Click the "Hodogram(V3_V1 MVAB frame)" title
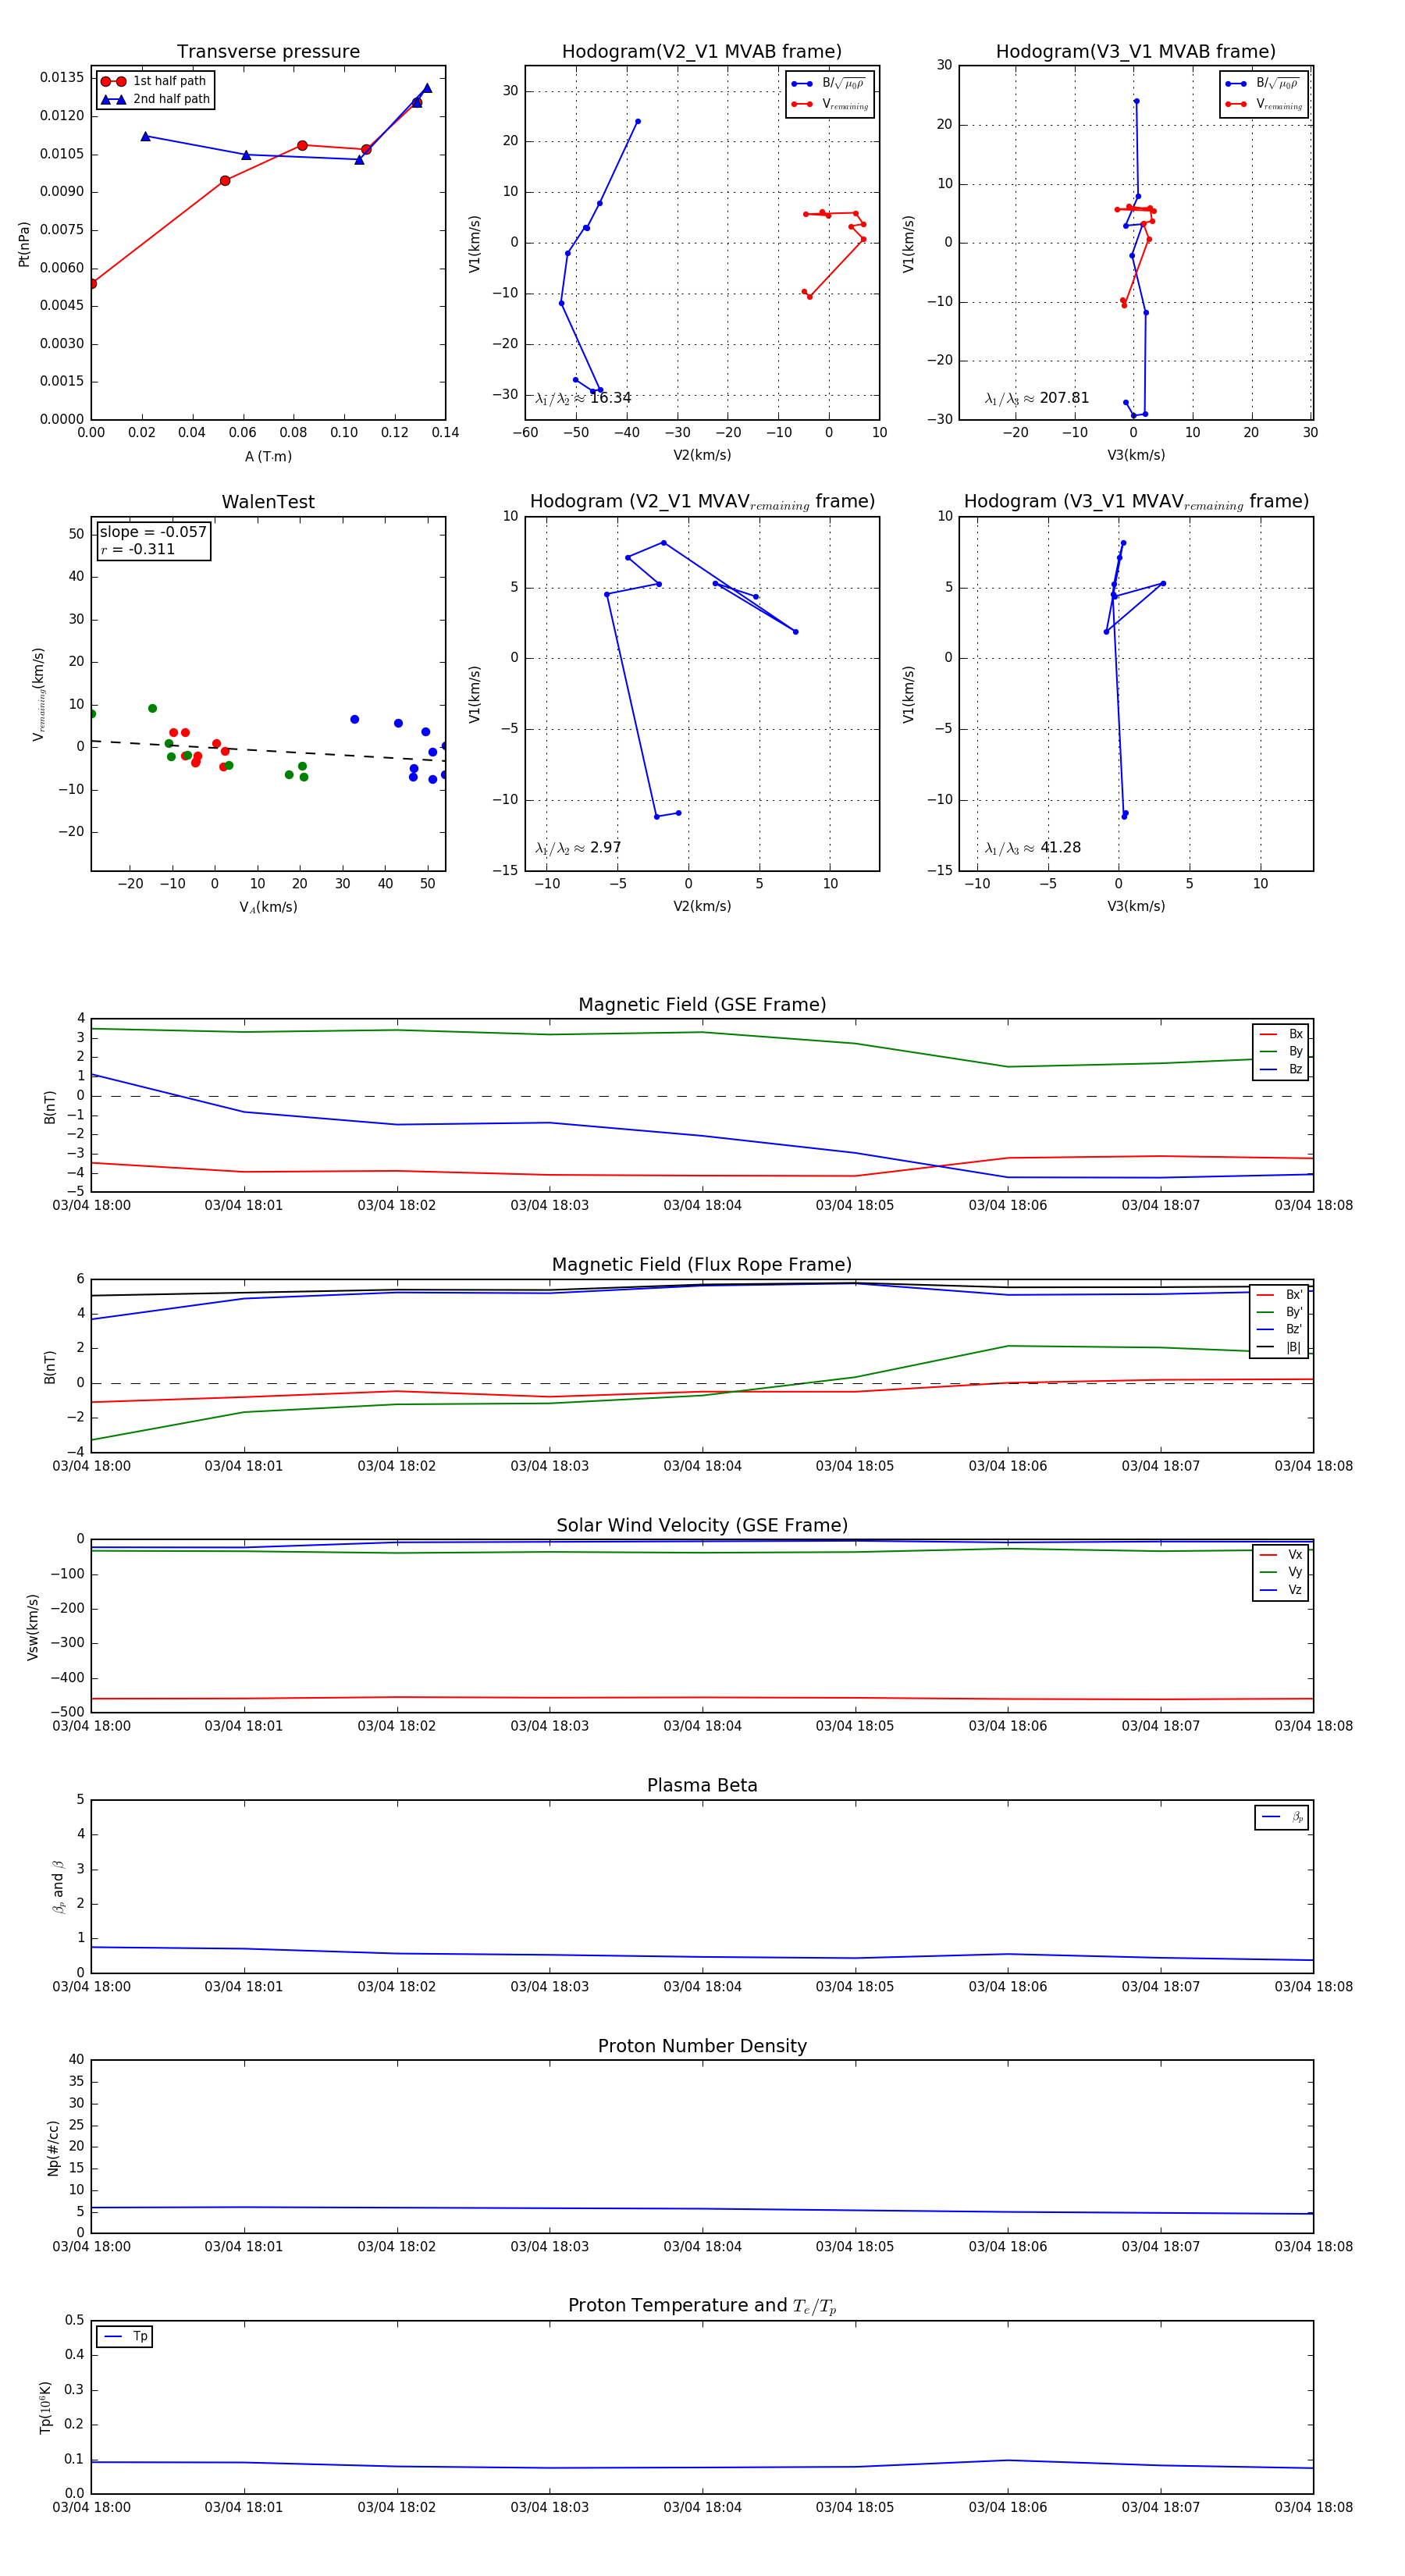This screenshot has width=1405, height=2576. click(1136, 52)
